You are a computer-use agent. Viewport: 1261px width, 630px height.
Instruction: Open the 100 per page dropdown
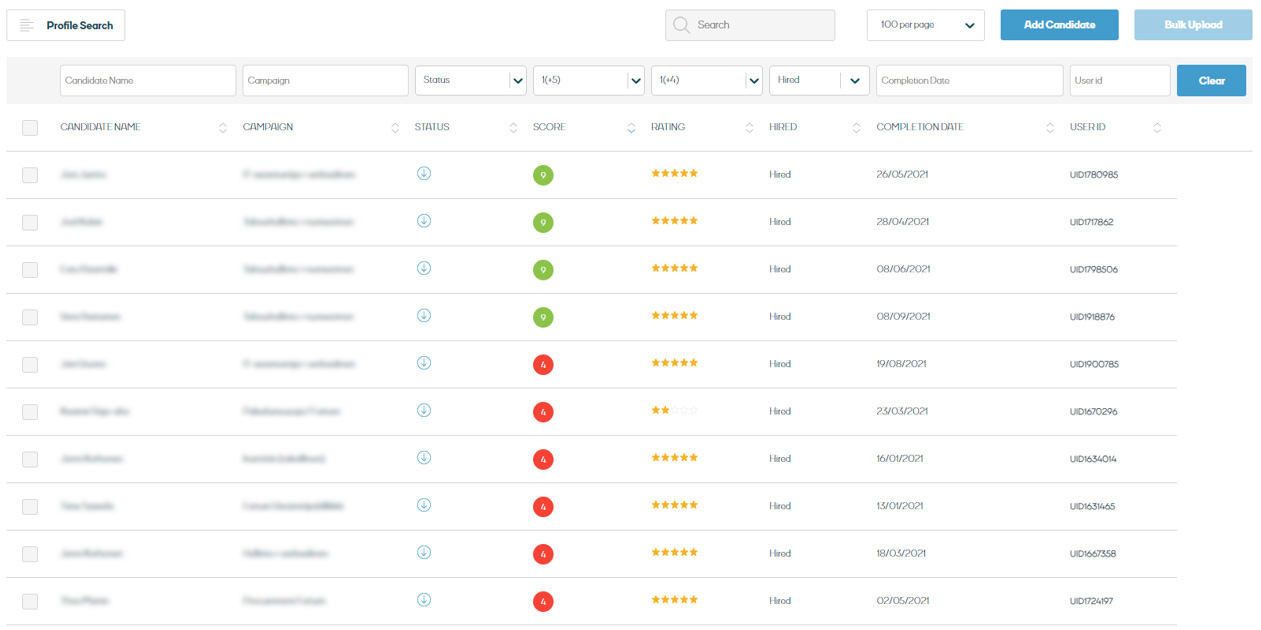926,25
